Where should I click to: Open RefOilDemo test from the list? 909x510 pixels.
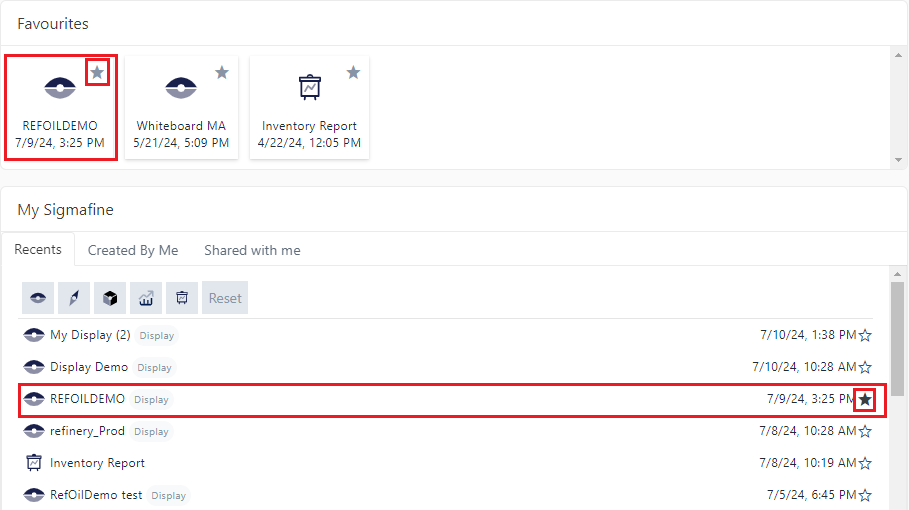(x=96, y=495)
